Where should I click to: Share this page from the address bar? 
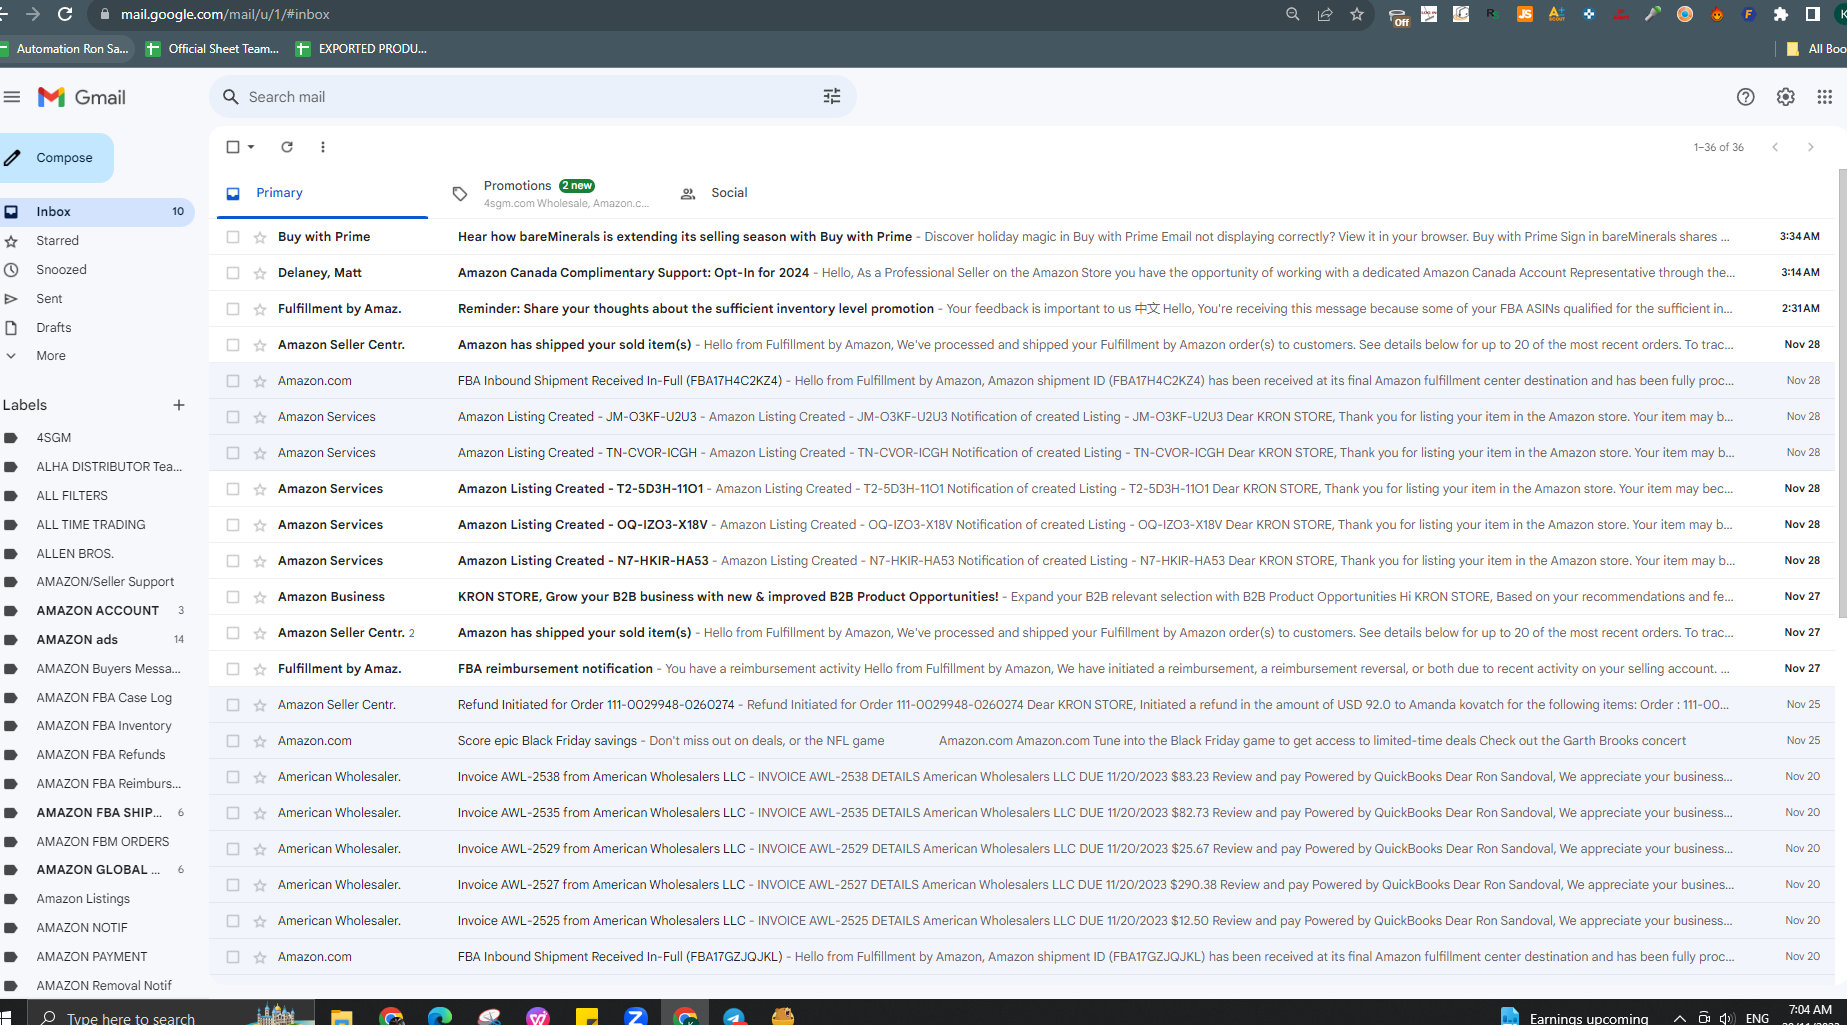1325,14
